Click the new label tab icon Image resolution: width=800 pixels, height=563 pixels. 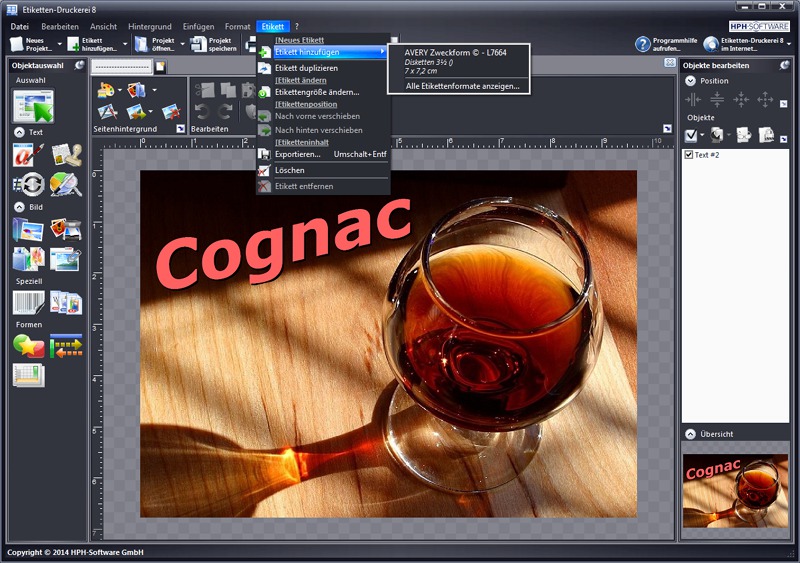point(160,66)
